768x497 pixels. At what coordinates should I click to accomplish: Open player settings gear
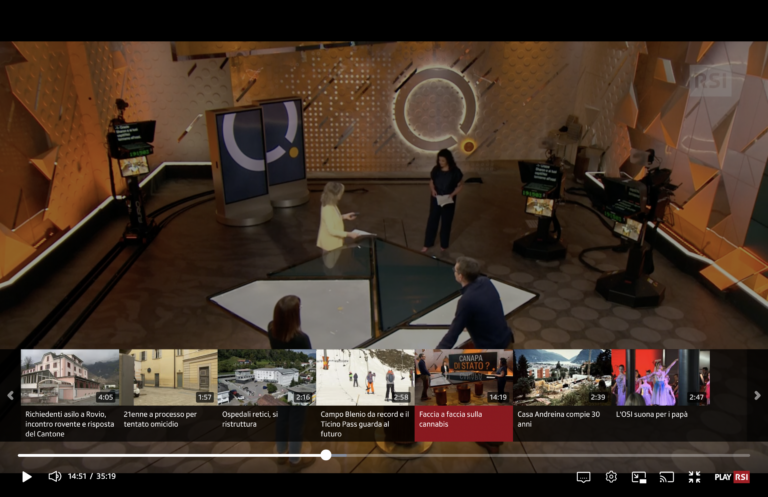point(611,477)
